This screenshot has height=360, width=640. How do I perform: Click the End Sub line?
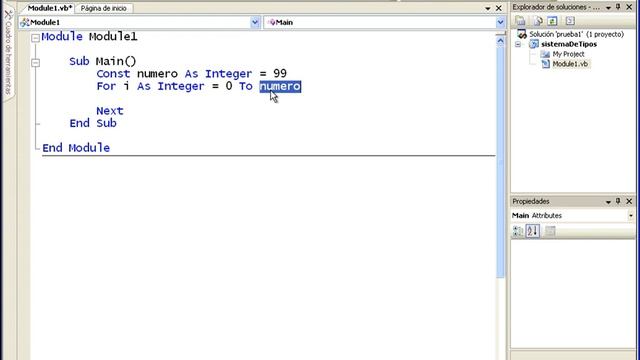[93, 123]
